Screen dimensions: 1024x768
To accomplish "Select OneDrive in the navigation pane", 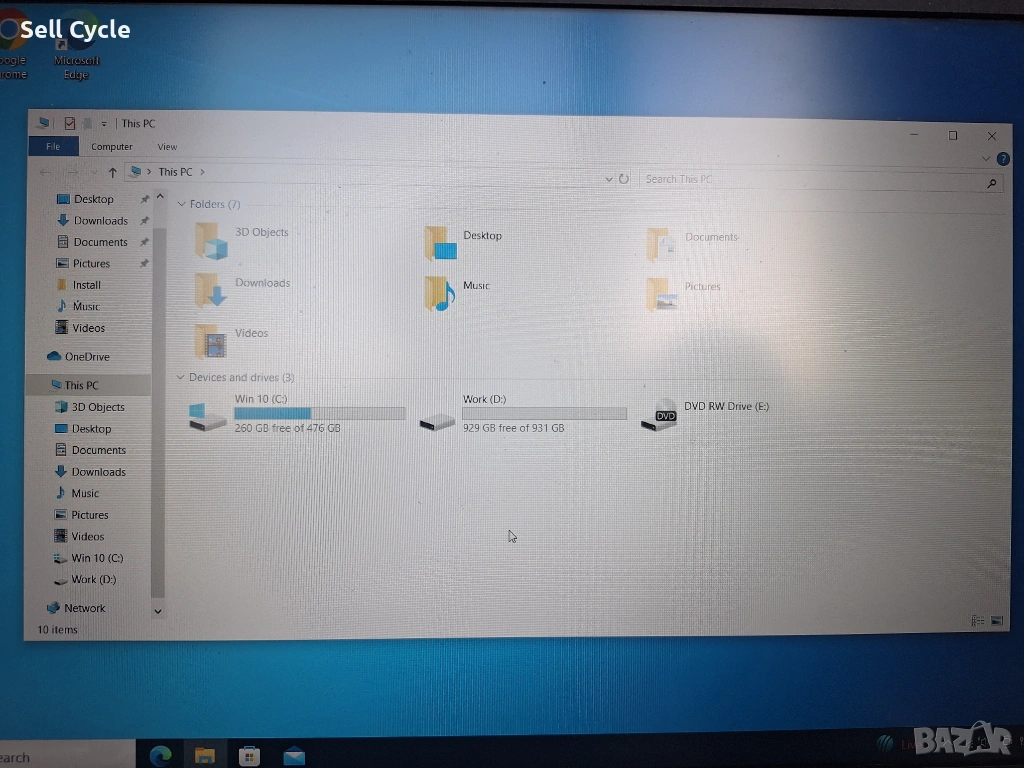I will (87, 357).
